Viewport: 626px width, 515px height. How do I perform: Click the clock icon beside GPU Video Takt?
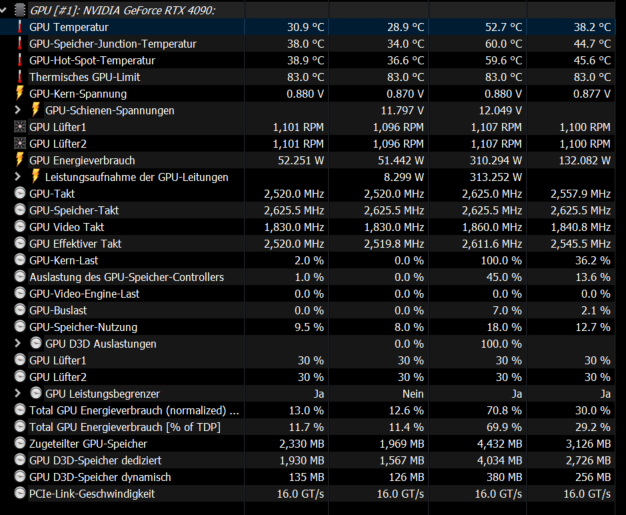20,227
